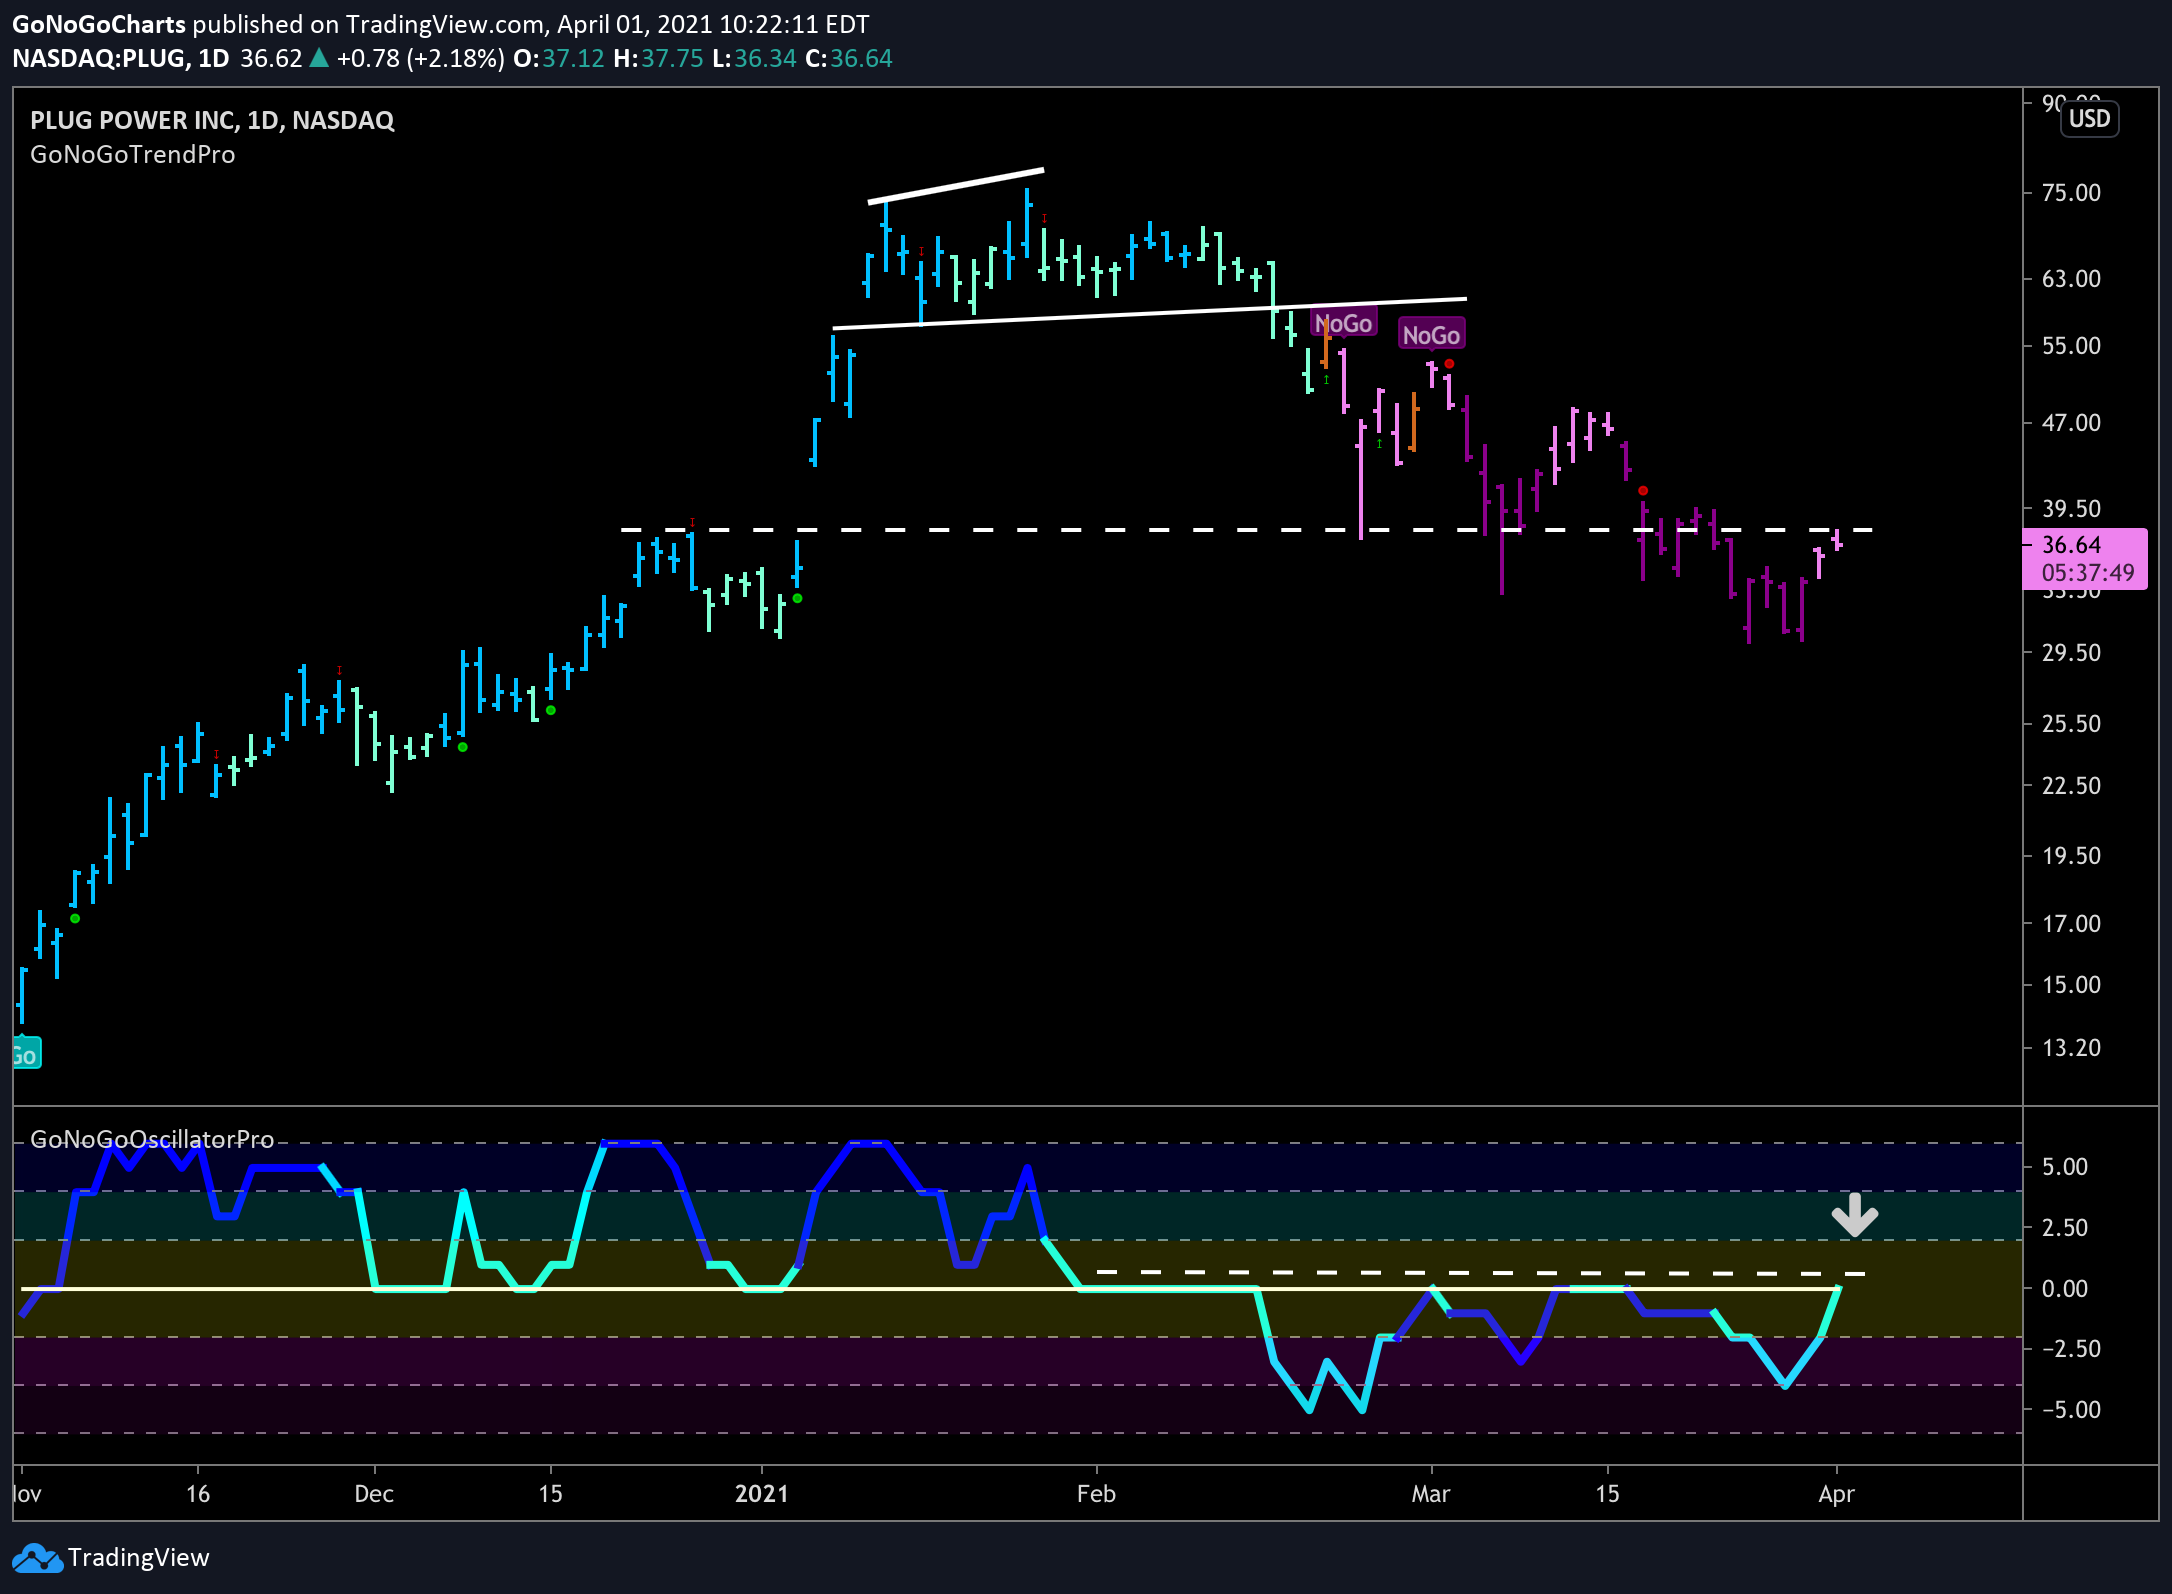Click the 19.50 price axis label
Viewport: 2172px width, 1594px height.
pos(2071,855)
